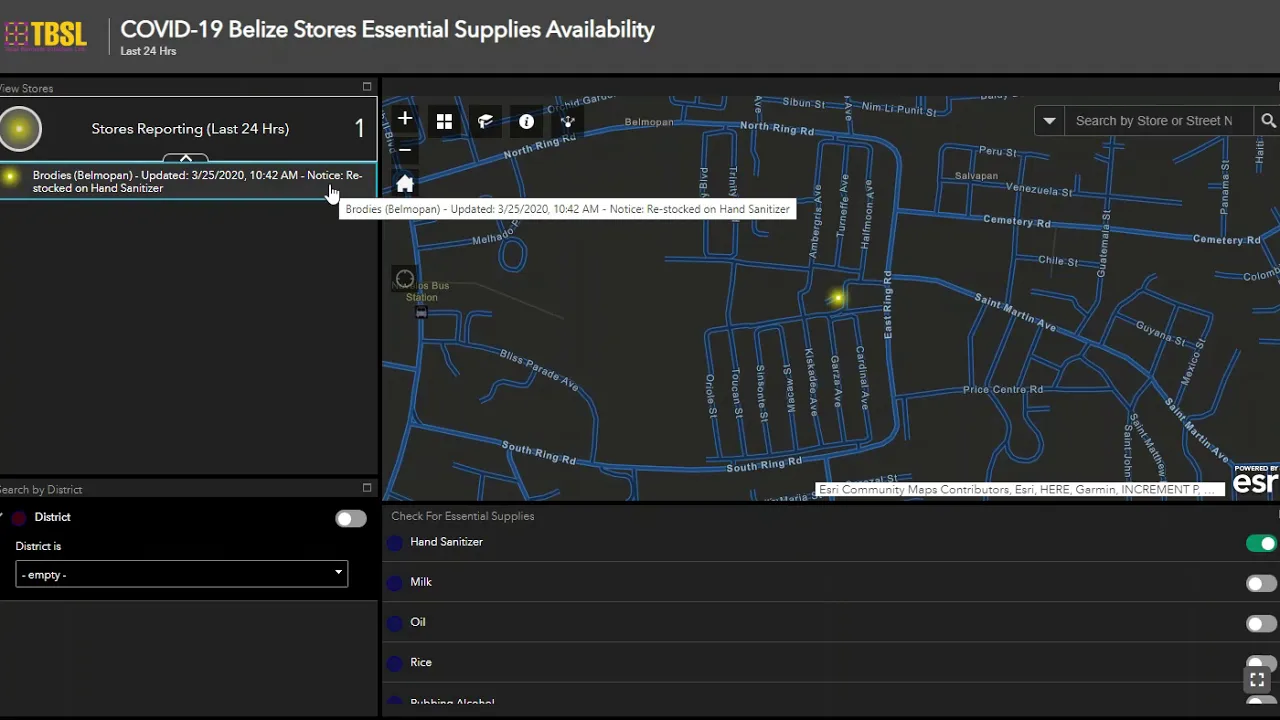Open the map information icon
1280x720 pixels.
tap(526, 121)
